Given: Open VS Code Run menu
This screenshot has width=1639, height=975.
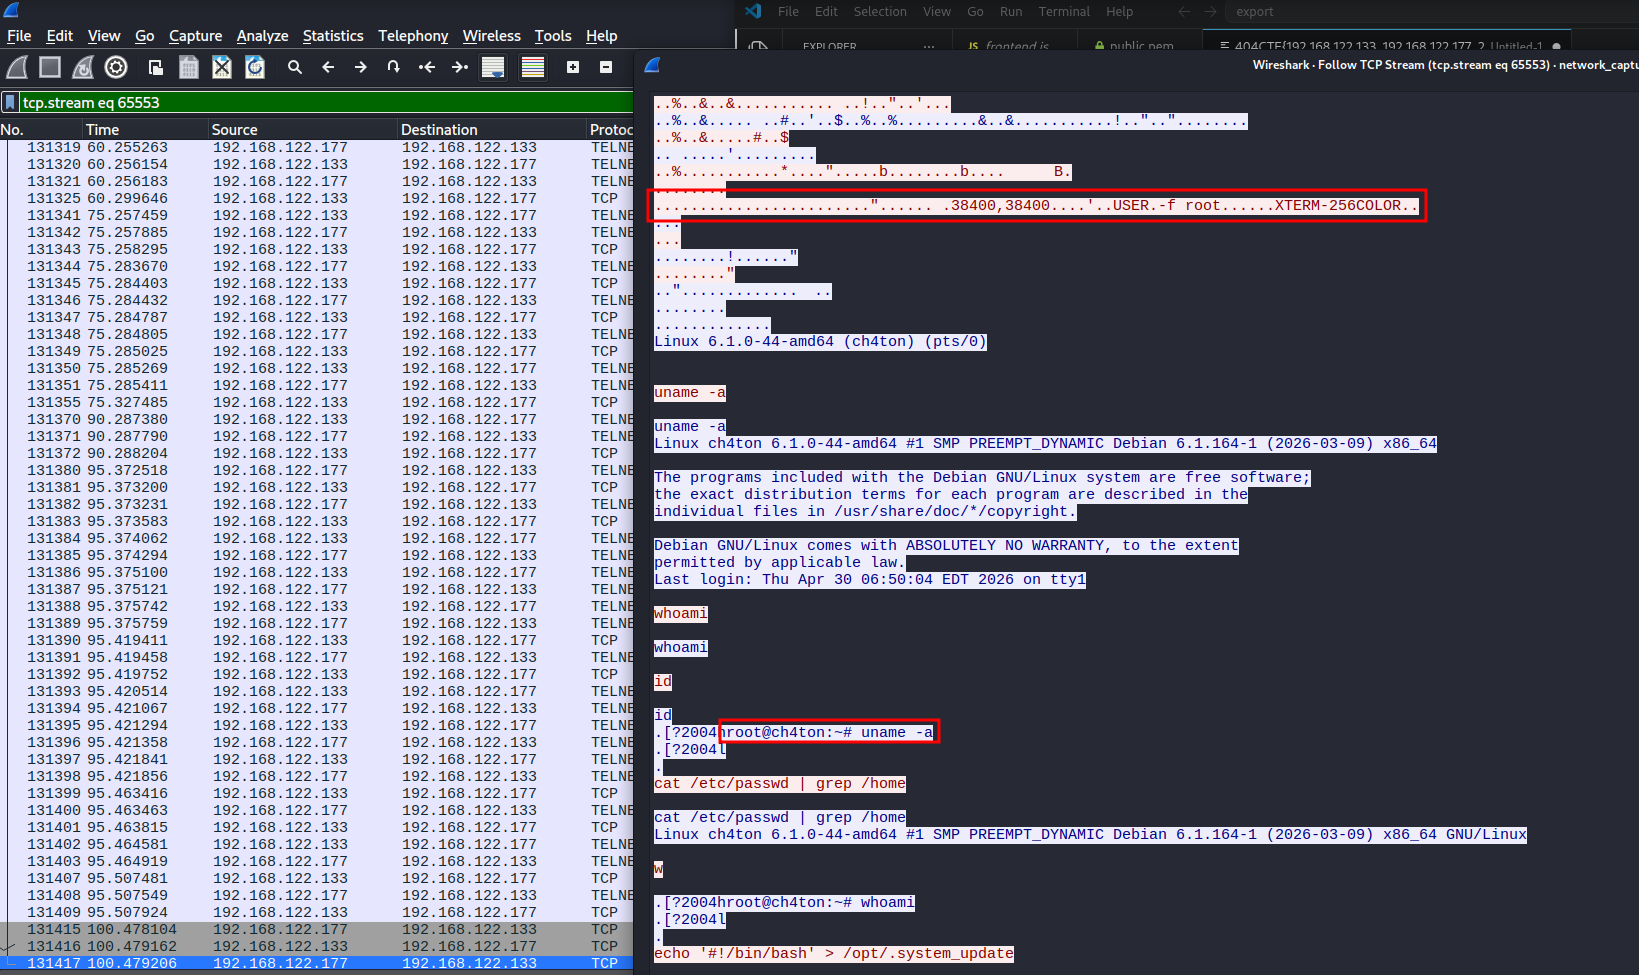Looking at the screenshot, I should [1011, 12].
